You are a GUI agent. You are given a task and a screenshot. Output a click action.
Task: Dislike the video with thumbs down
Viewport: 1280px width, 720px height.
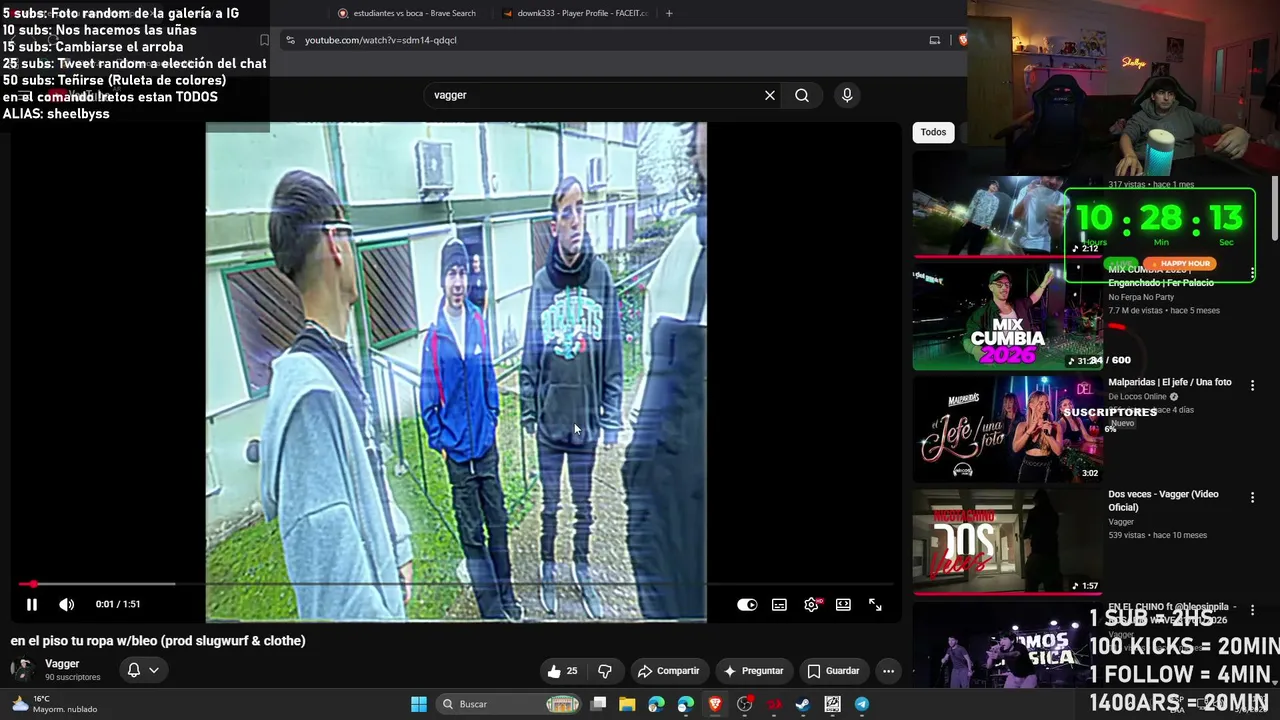605,671
